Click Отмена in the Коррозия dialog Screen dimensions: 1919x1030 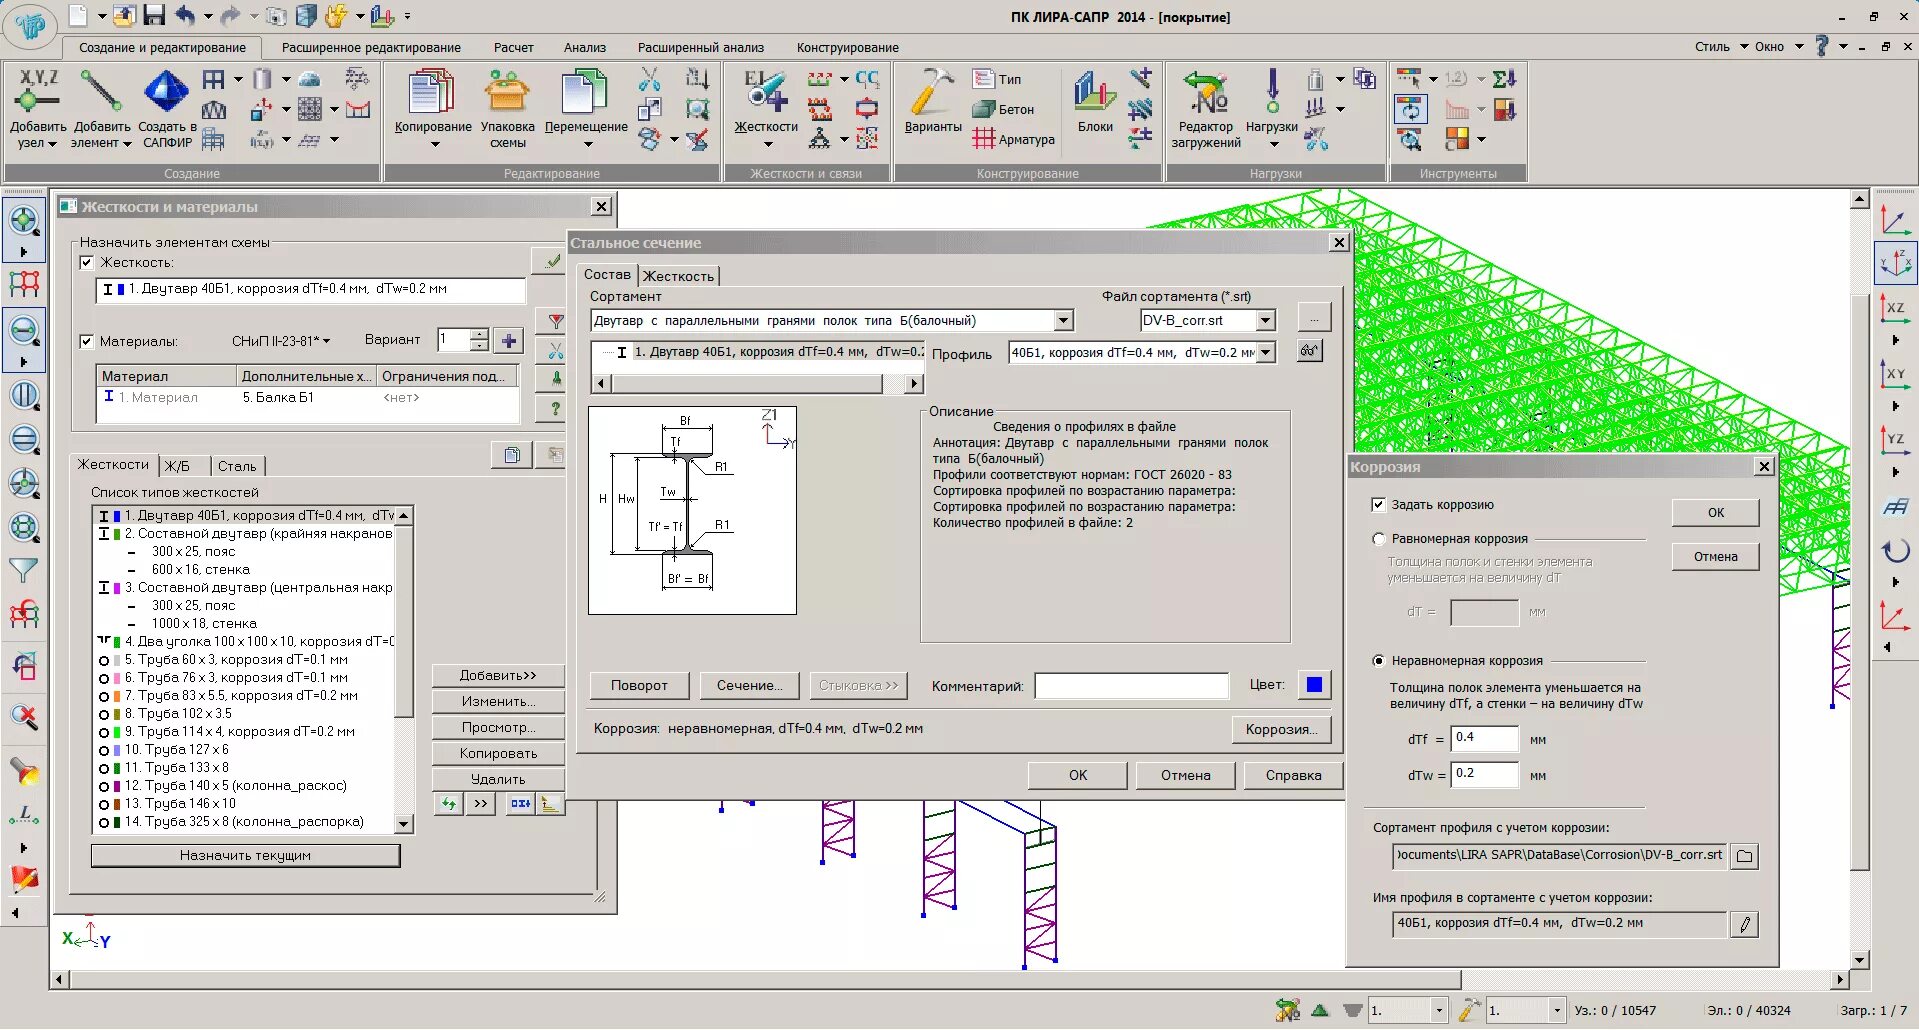[x=1715, y=557]
